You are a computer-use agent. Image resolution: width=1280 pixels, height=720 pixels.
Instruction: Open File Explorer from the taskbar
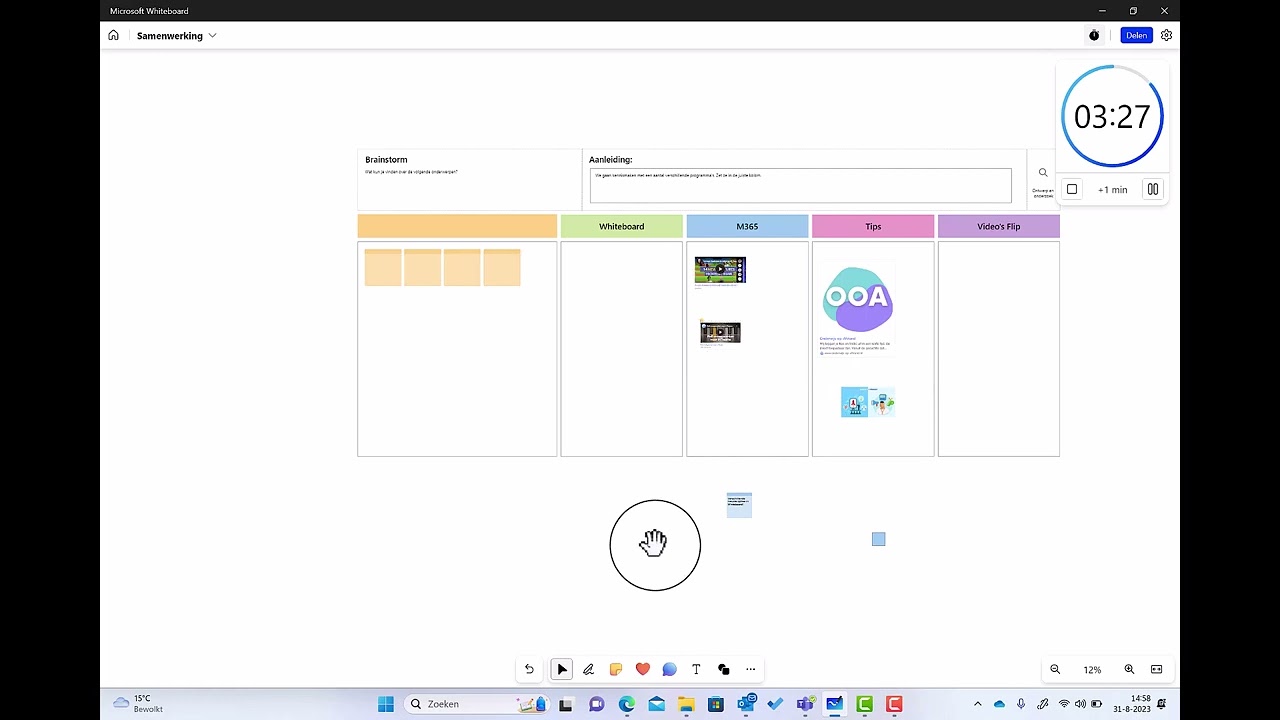tap(686, 704)
